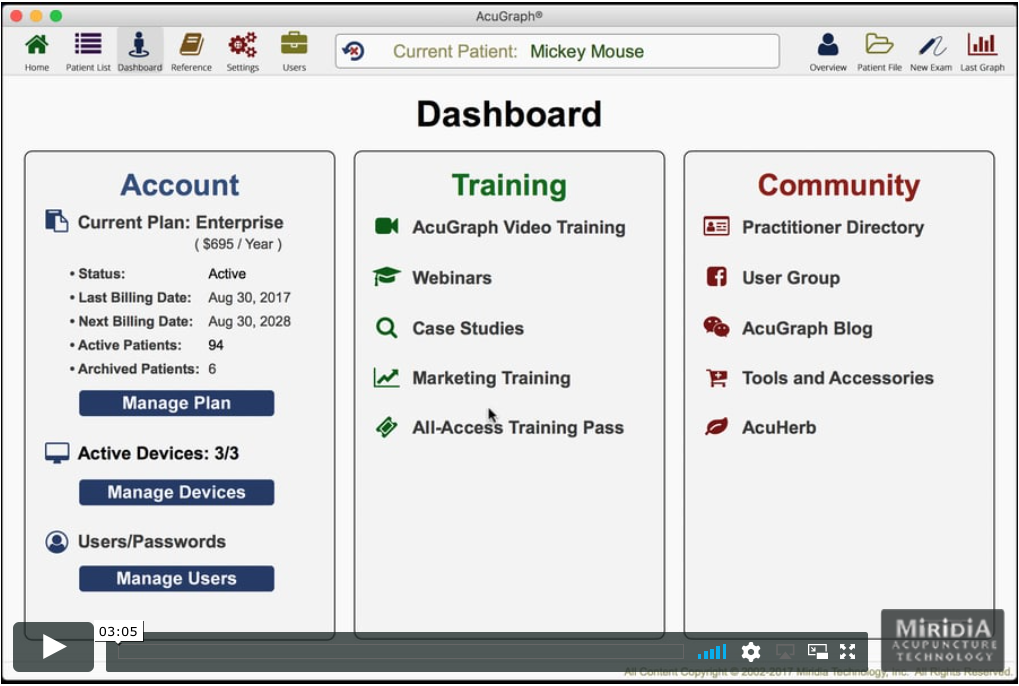Click the Users/Passwords profile icon
Screen dimensions: 1019x686
(x=57, y=542)
